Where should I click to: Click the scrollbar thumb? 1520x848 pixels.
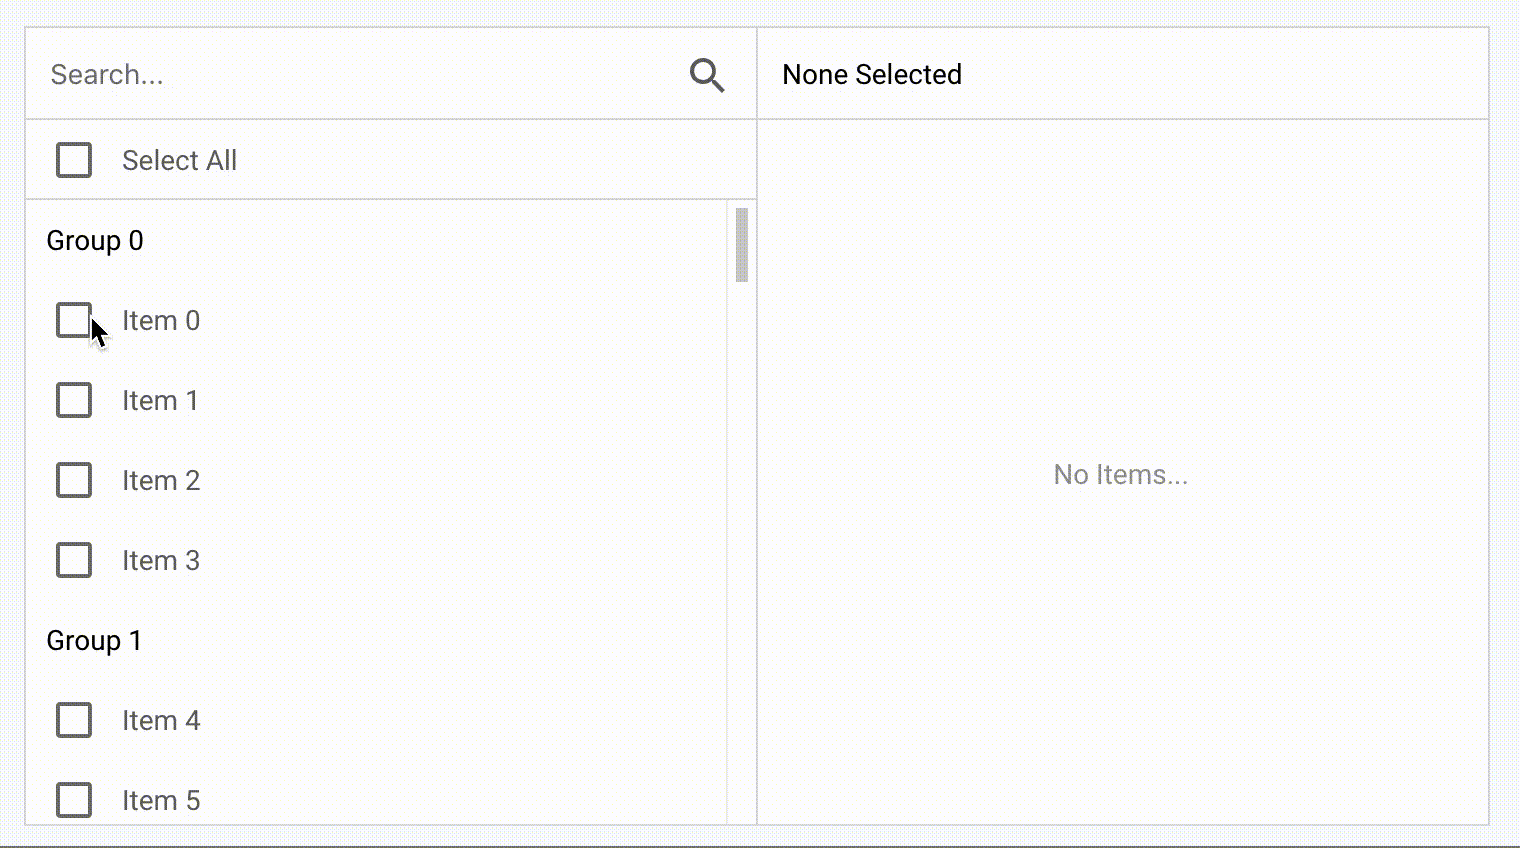point(740,243)
